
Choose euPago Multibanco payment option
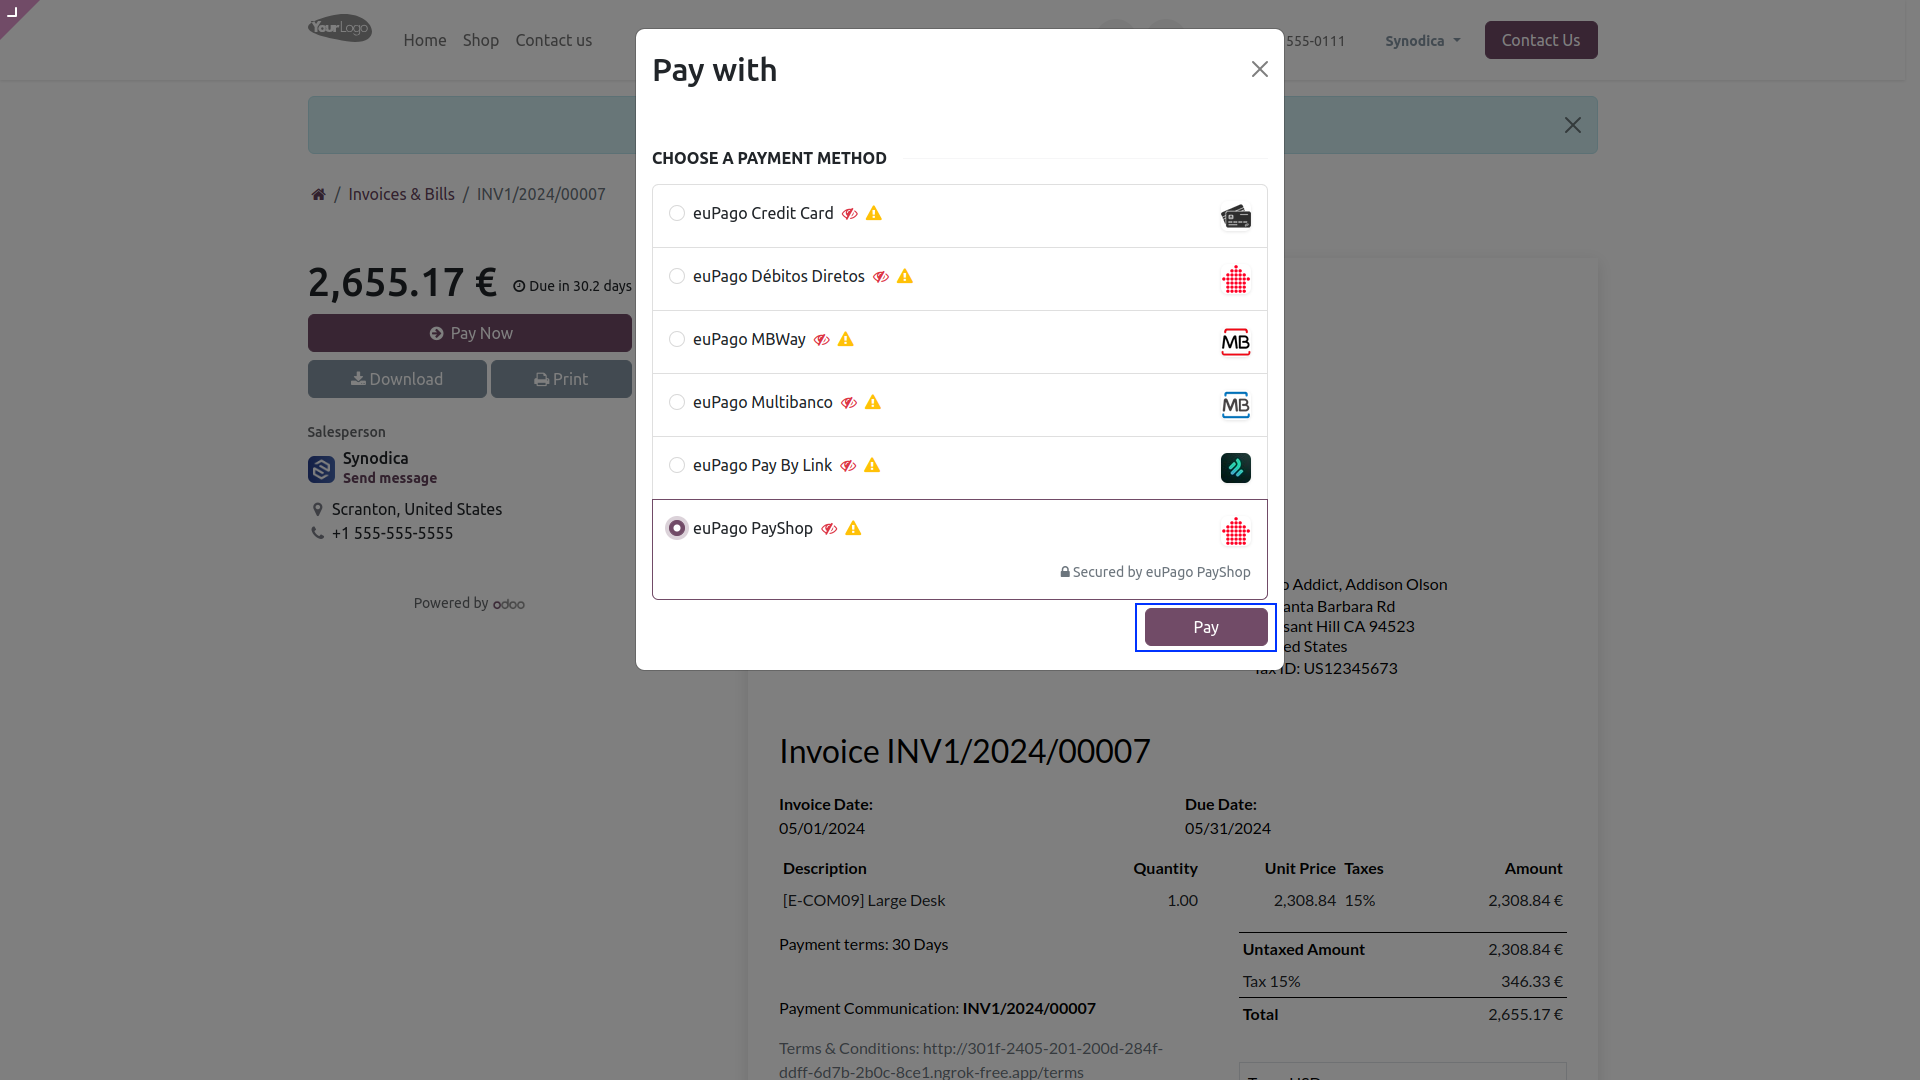[x=677, y=402]
